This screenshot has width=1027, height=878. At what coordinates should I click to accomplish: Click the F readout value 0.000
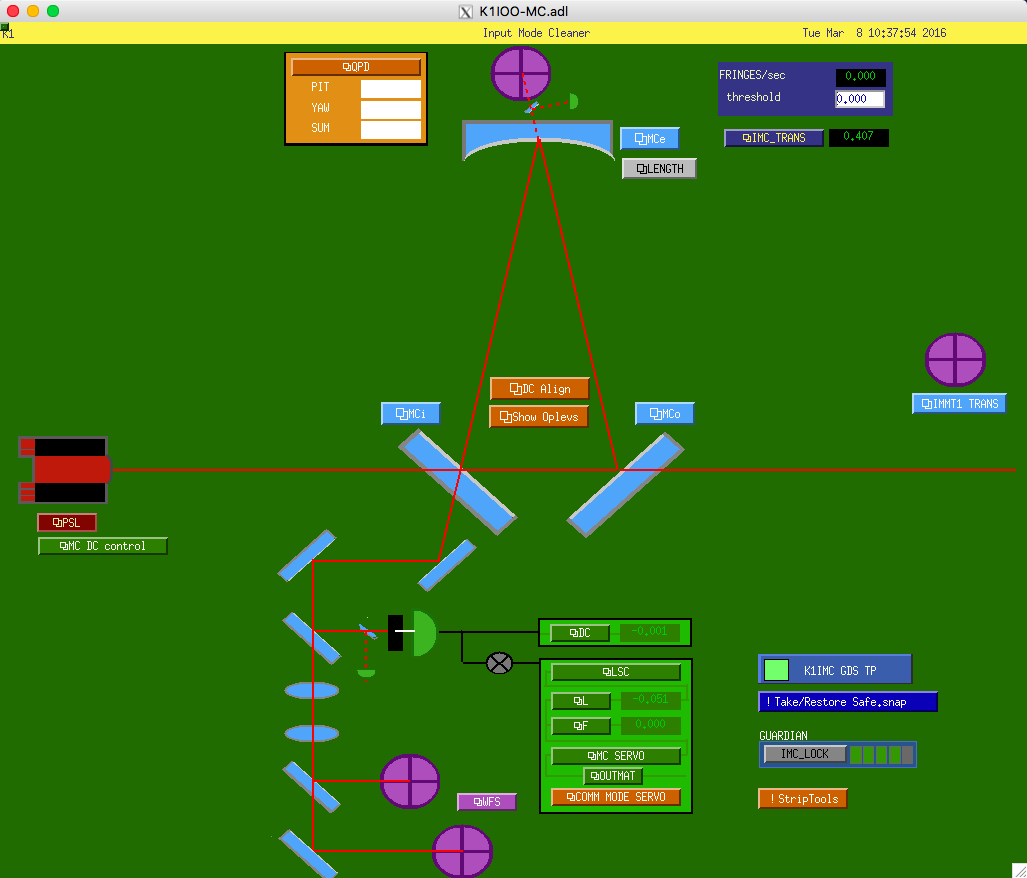pos(650,725)
